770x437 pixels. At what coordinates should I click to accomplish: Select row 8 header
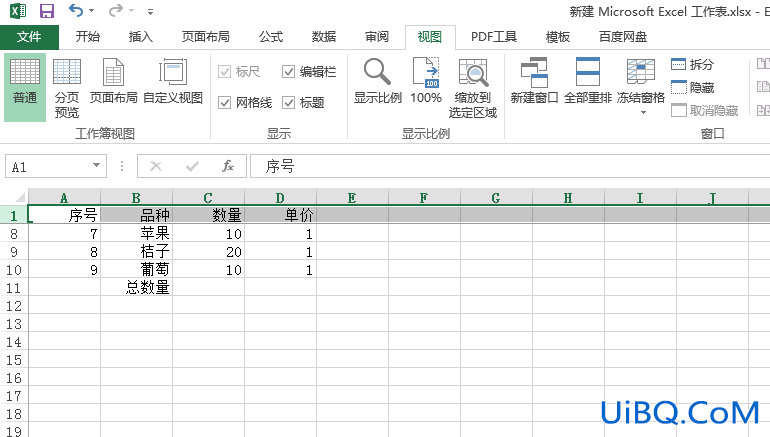click(14, 234)
